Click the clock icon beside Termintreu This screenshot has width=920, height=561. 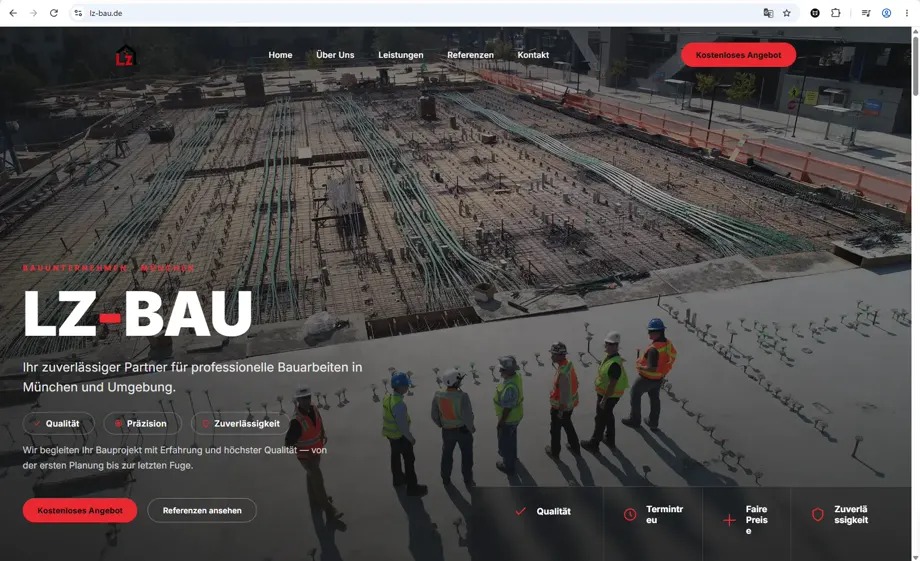coord(630,515)
